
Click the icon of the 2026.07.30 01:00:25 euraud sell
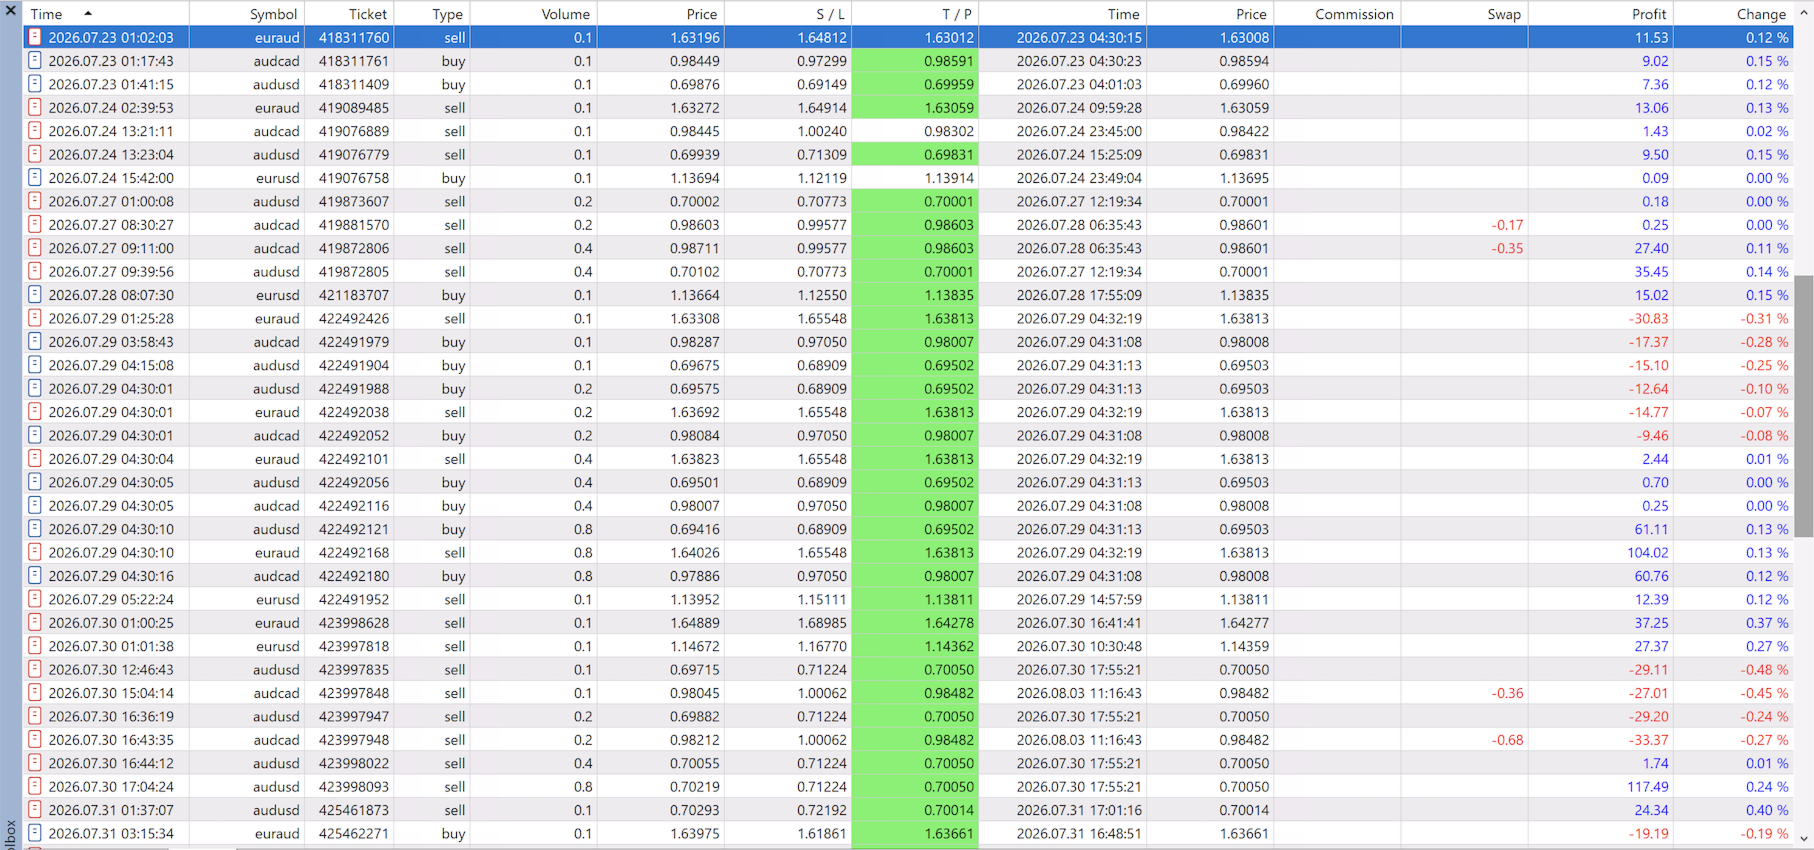35,622
